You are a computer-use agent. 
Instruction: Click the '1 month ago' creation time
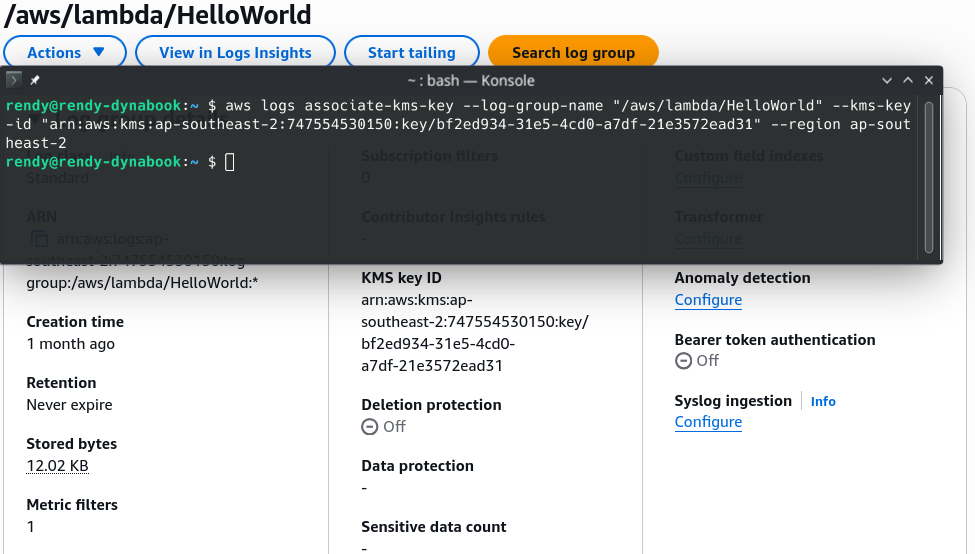coord(70,344)
